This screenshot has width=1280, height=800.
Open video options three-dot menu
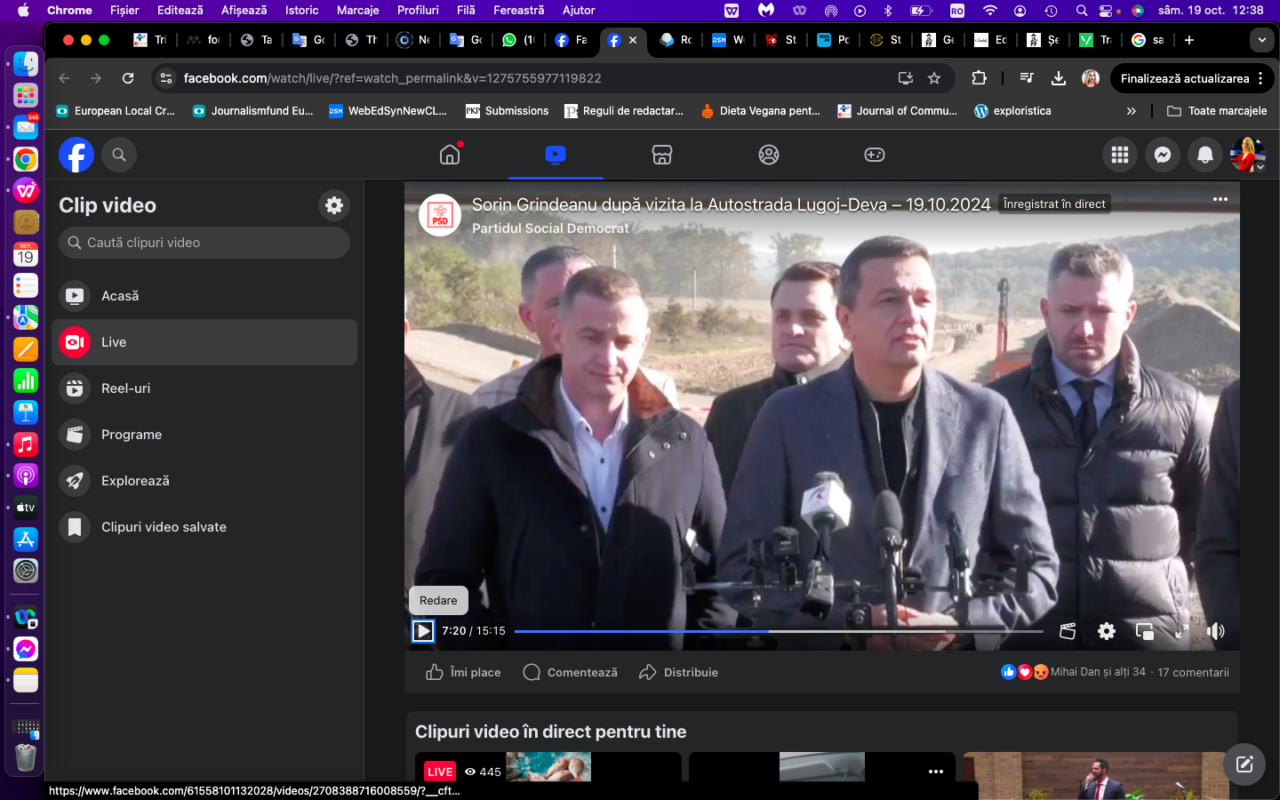(x=1220, y=199)
